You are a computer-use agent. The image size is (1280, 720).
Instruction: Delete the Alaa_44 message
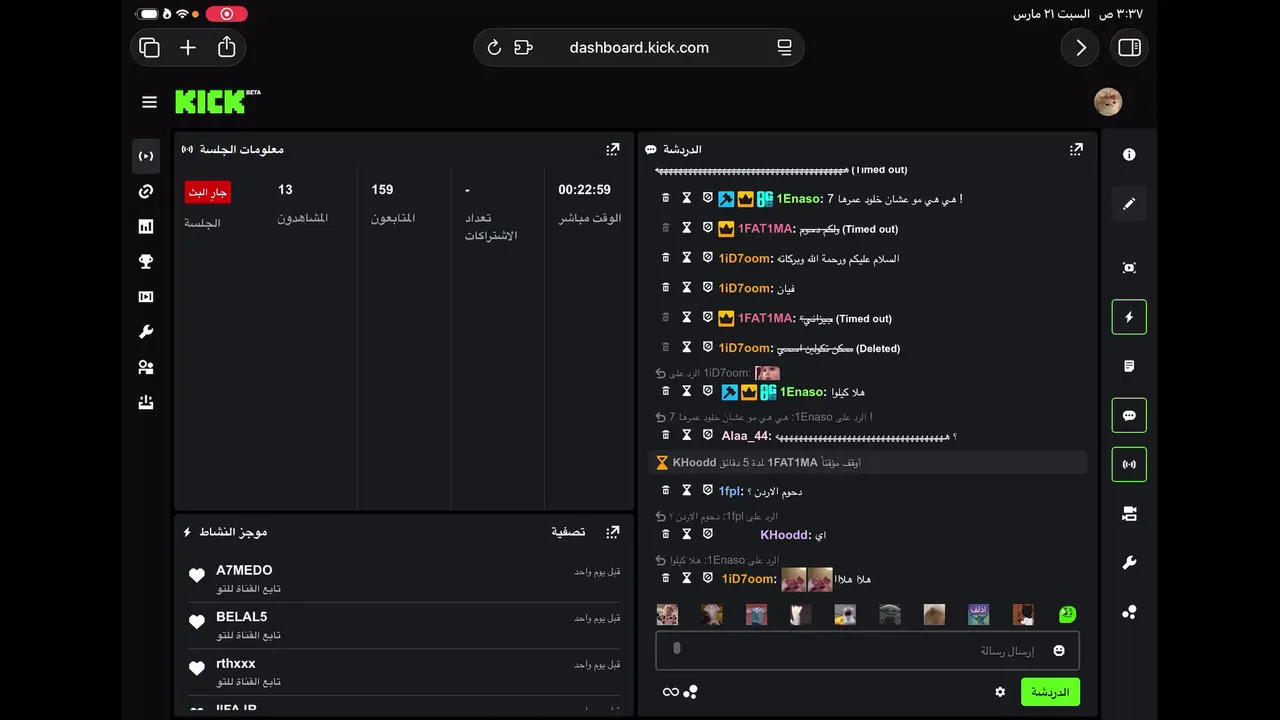tap(666, 435)
